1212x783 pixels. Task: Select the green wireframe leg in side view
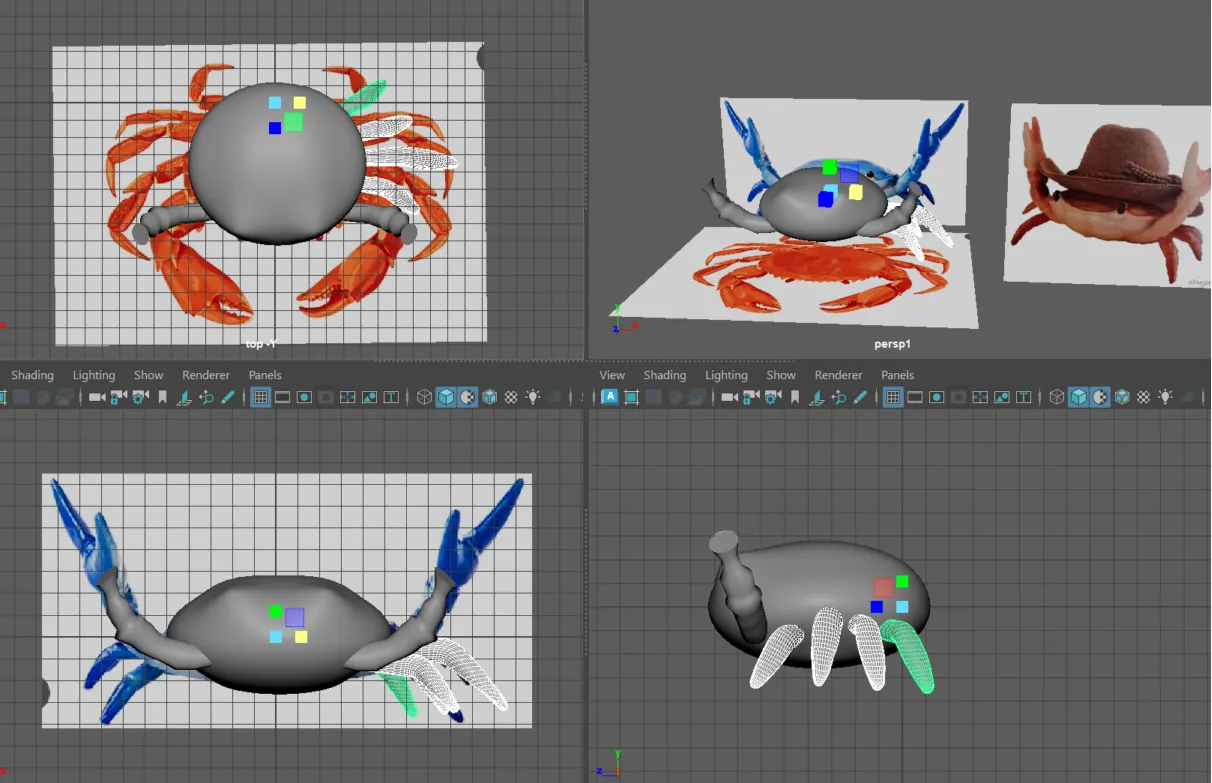pyautogui.click(x=910, y=656)
